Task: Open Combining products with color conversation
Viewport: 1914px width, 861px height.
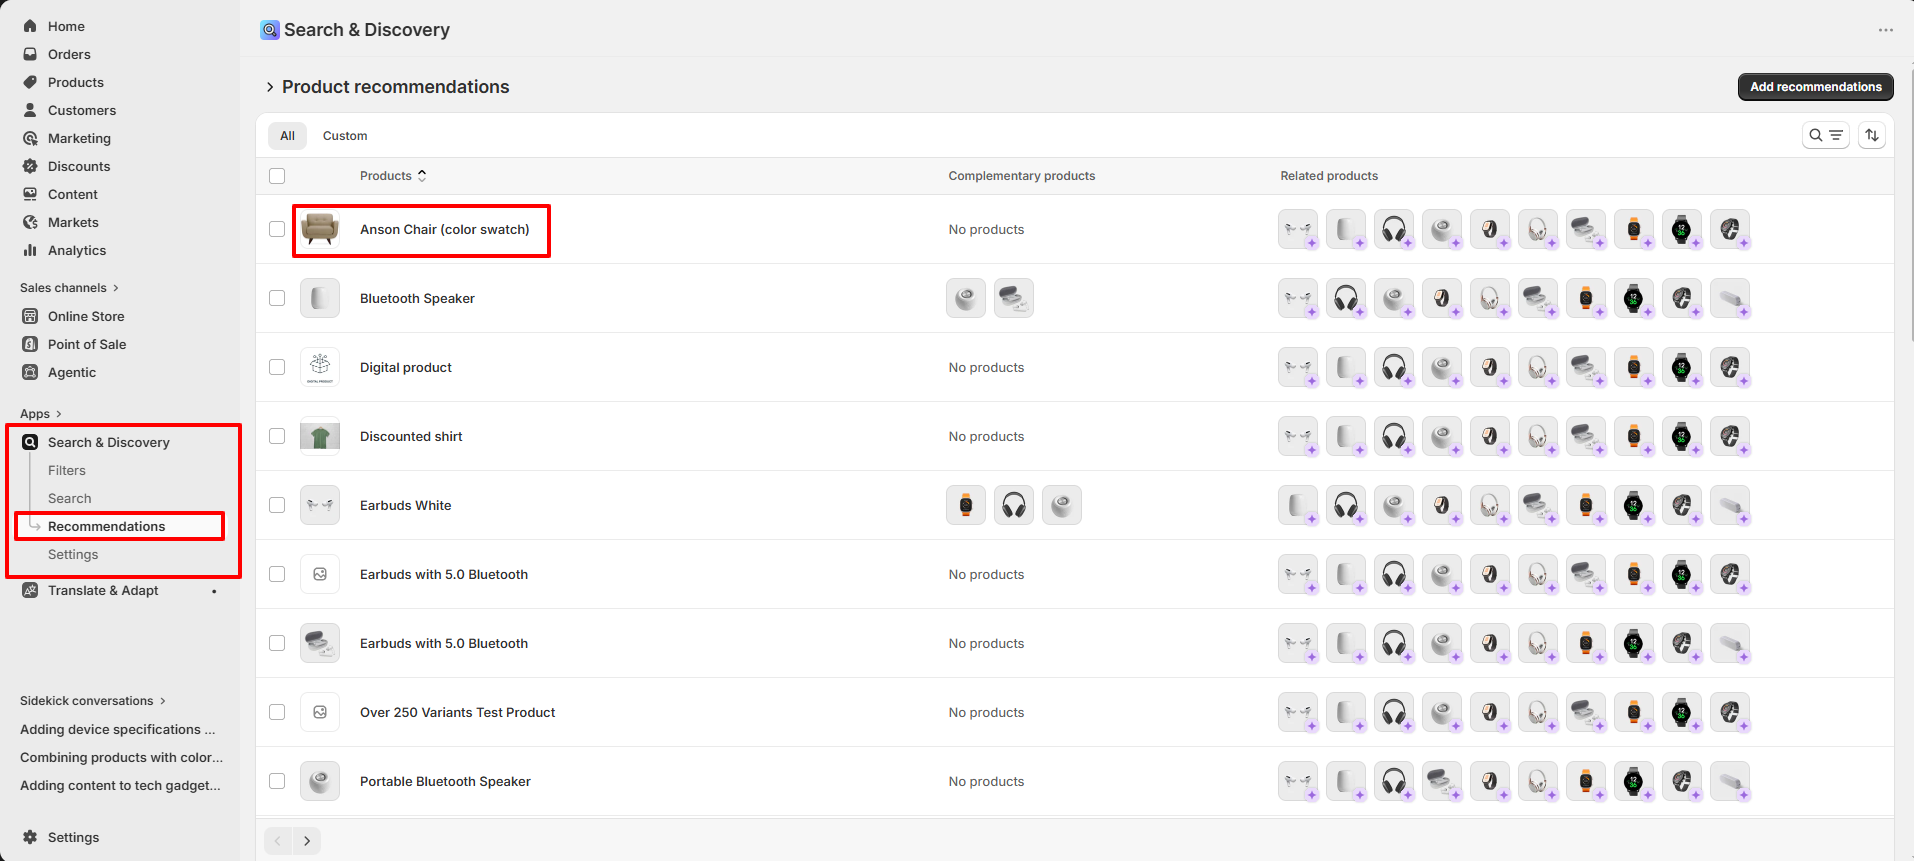Action: tap(122, 757)
